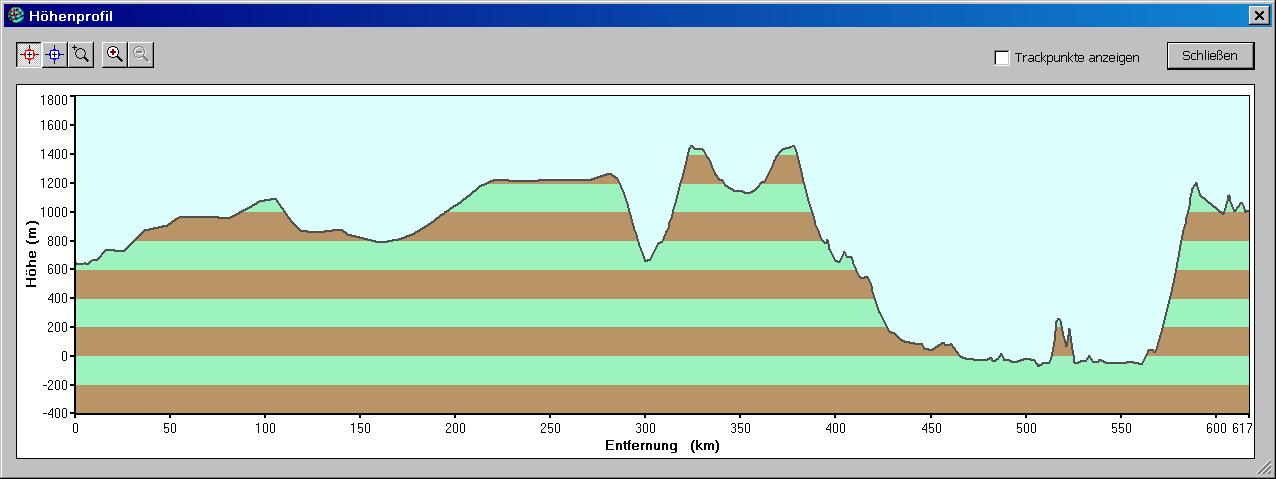Click the Höhenprofil title text
Image resolution: width=1276 pixels, height=479 pixels.
pos(71,16)
